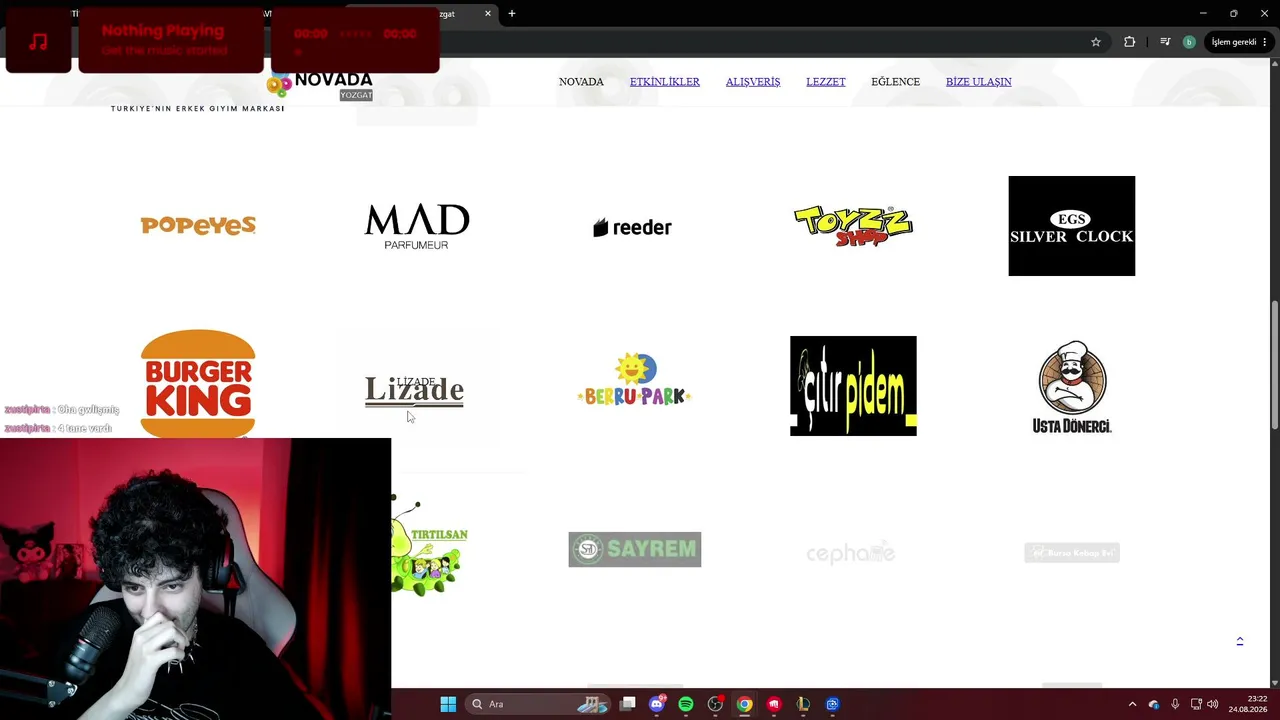Open the volume control in the system tray
Viewport: 1280px width, 720px height.
(x=1213, y=704)
